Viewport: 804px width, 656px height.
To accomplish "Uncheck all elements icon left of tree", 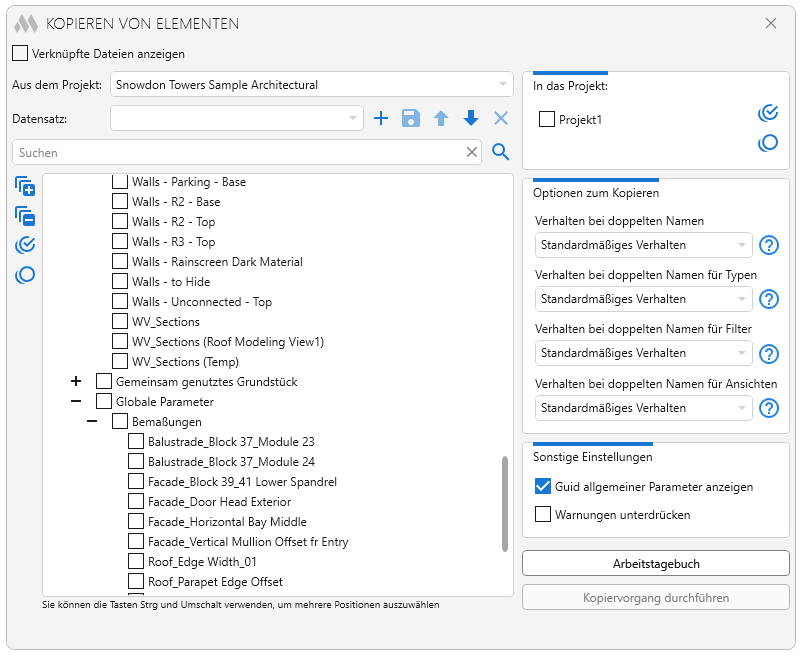I will tap(25, 275).
